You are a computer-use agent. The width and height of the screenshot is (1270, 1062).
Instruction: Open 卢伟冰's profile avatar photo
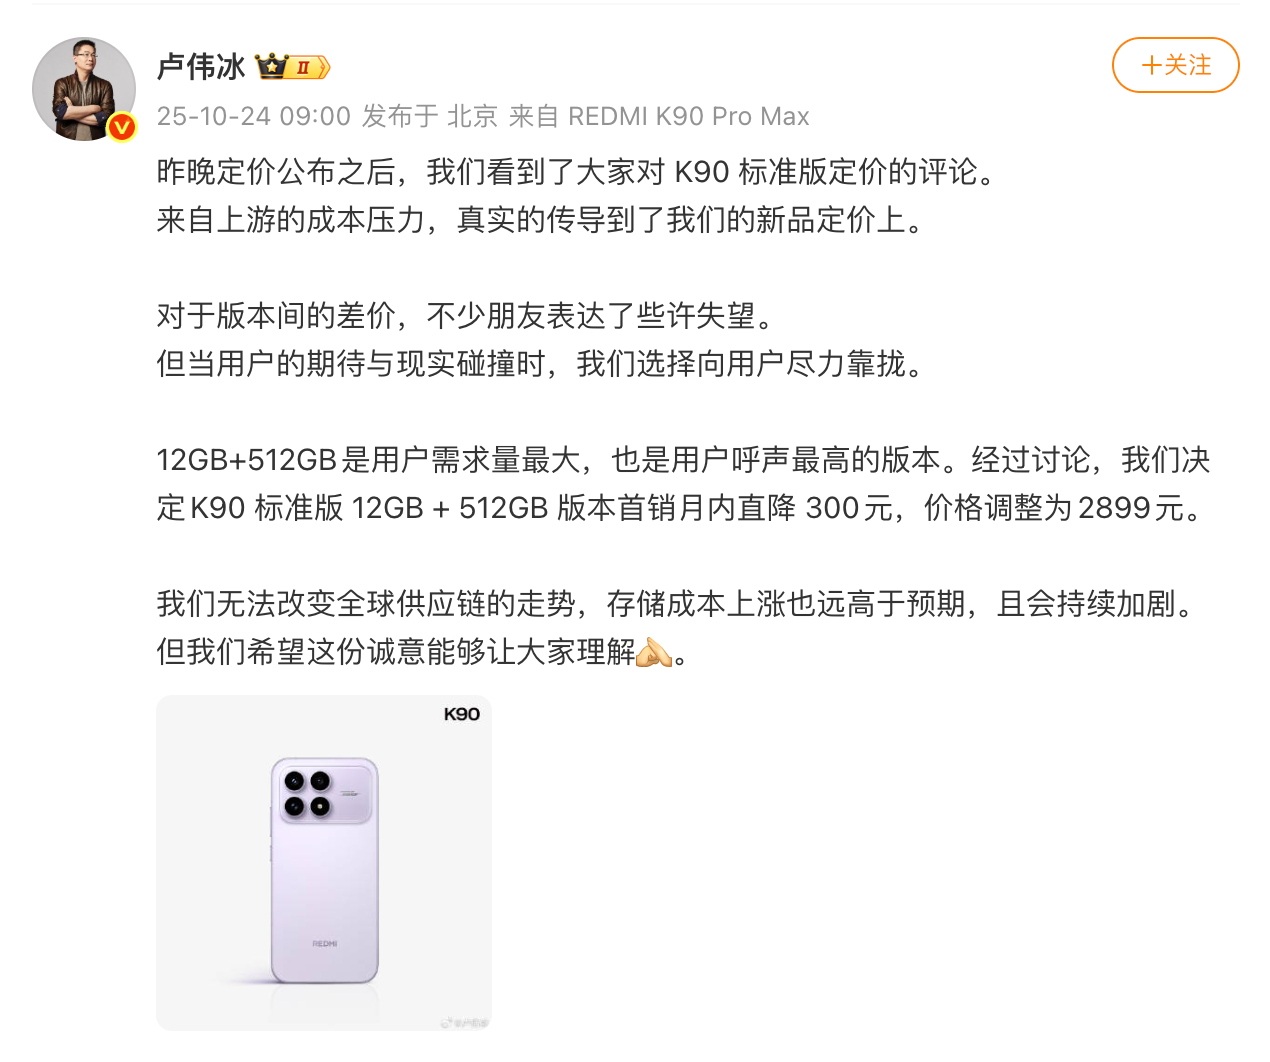click(84, 89)
